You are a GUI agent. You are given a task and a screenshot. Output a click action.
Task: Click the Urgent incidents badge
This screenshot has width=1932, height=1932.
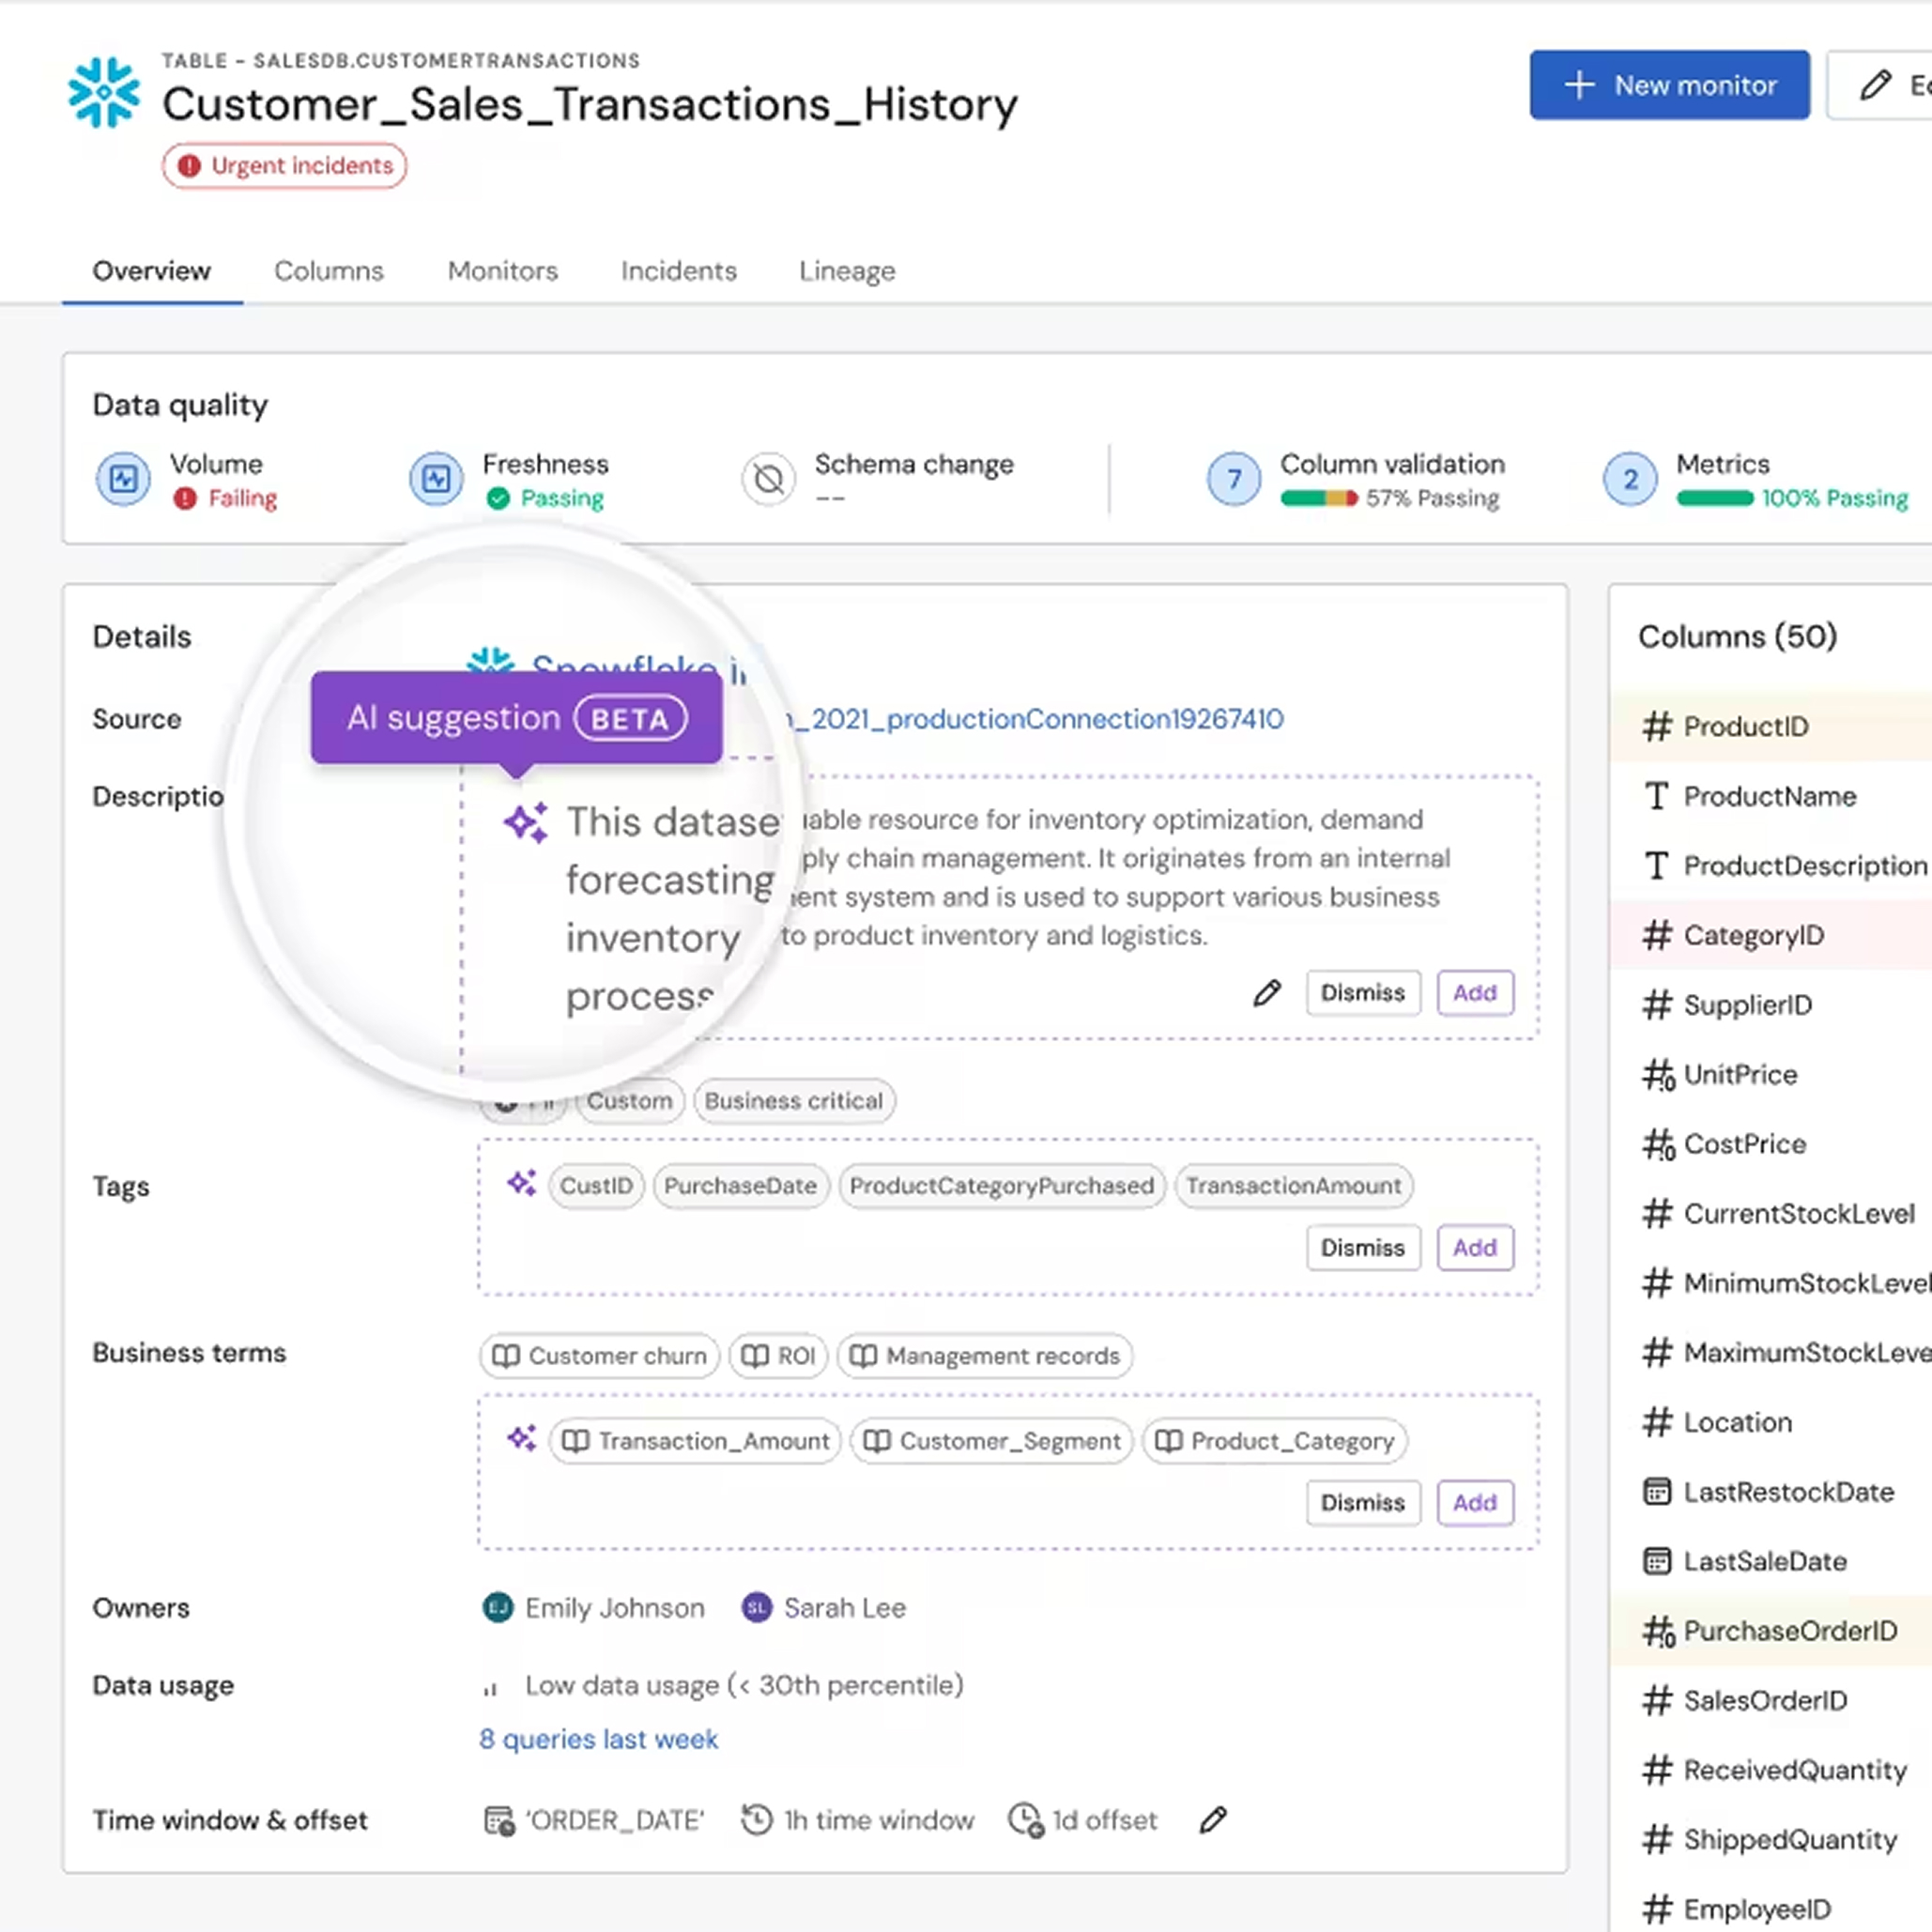[285, 166]
